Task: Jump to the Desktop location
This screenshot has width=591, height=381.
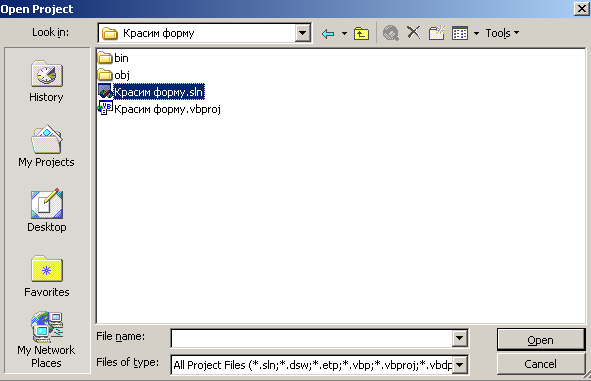Action: 46,211
